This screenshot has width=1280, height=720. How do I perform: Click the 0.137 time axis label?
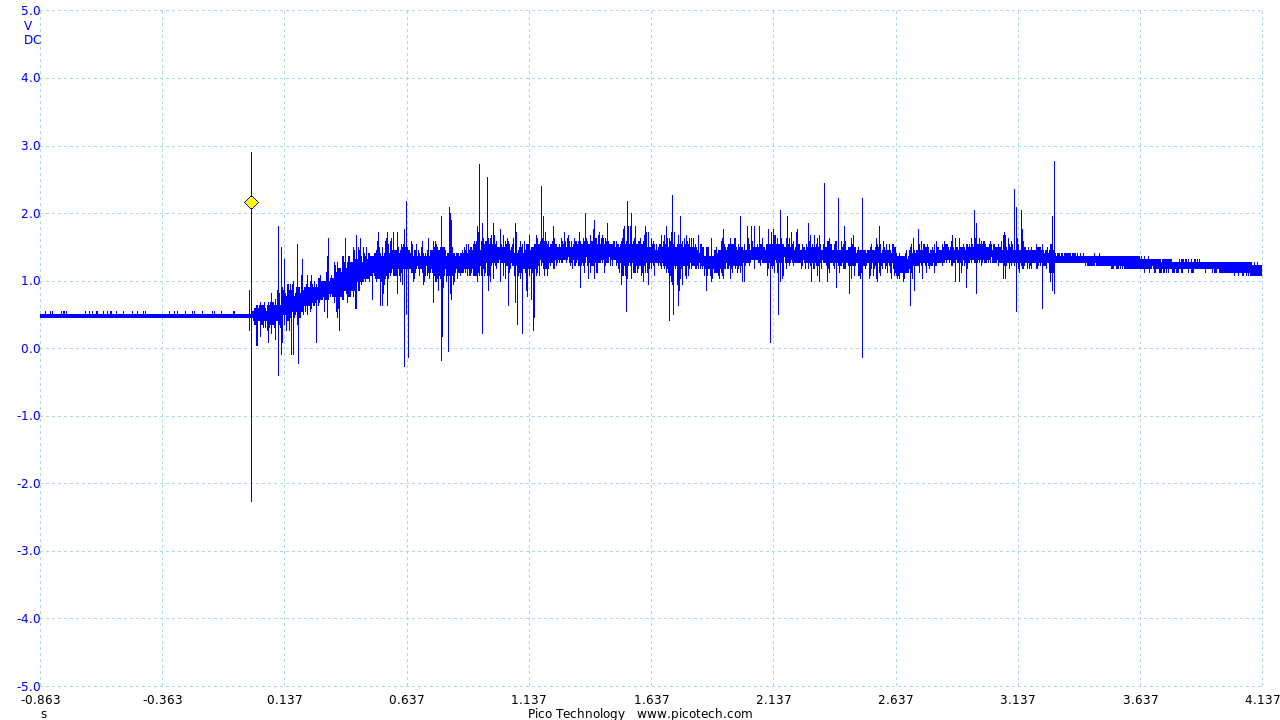point(284,700)
